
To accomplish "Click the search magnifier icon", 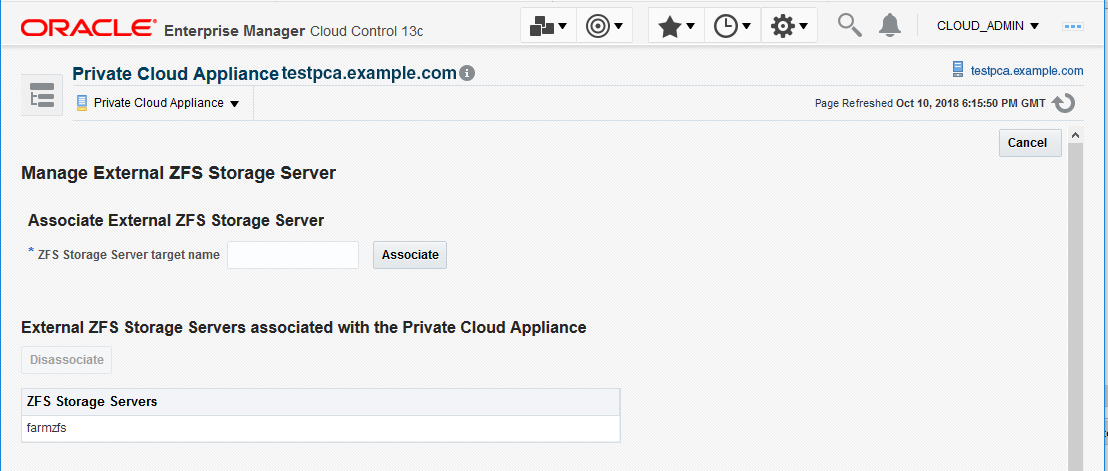I will click(x=849, y=25).
